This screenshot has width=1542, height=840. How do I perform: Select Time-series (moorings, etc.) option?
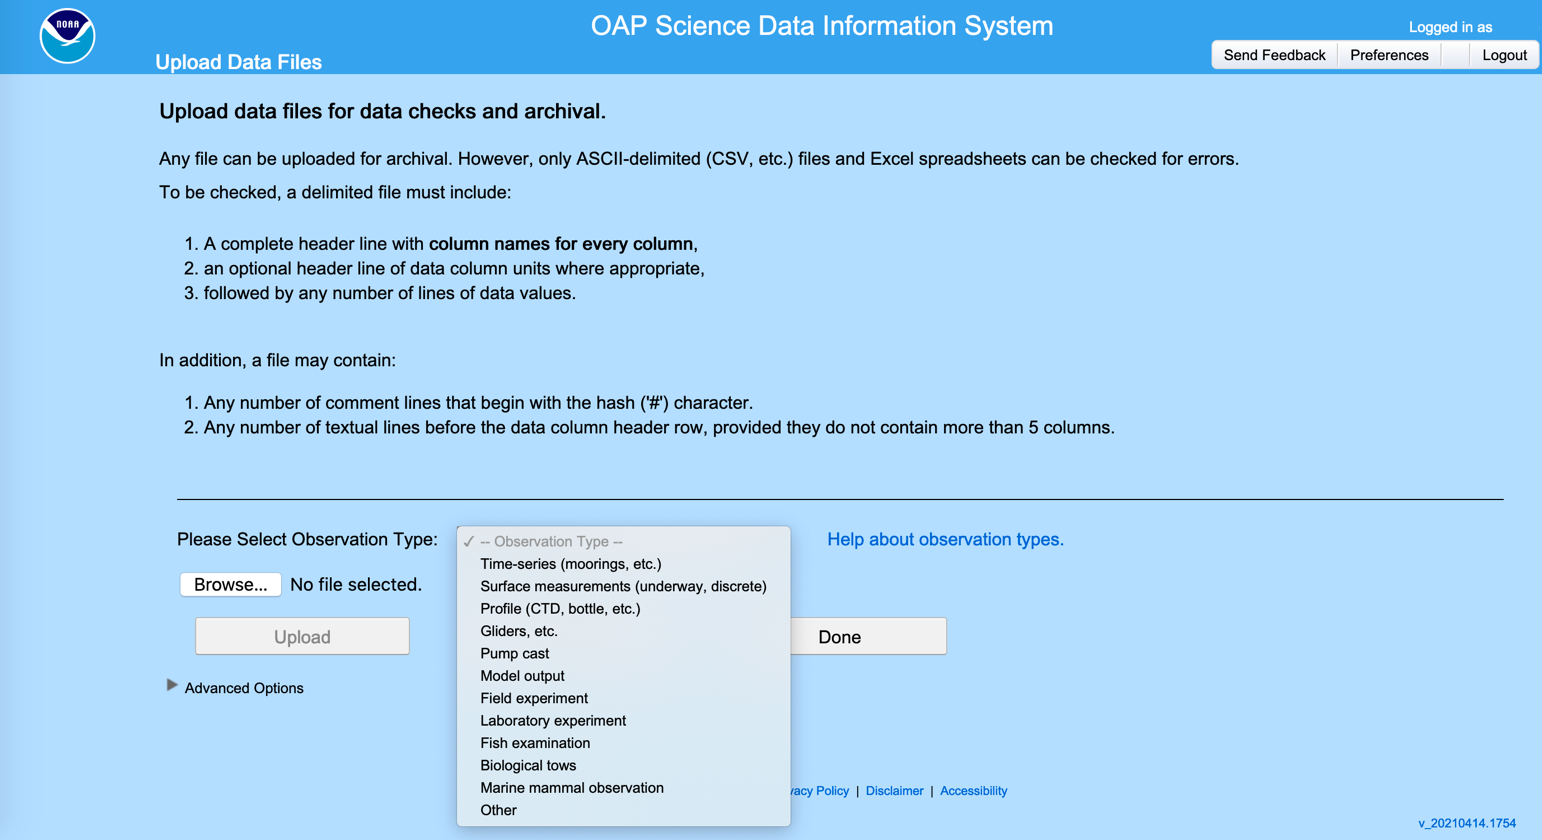point(570,564)
